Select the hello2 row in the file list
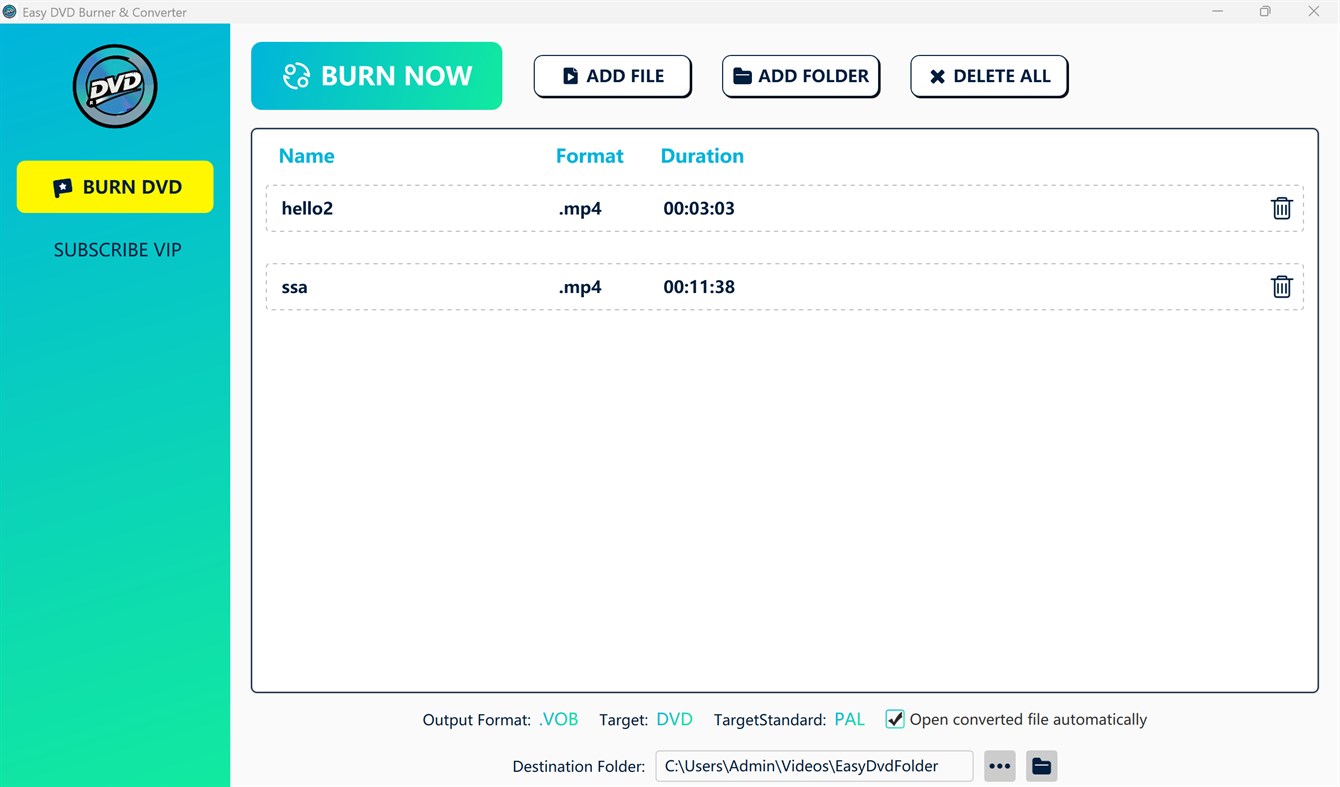This screenshot has height=787, width=1340. tap(700, 208)
